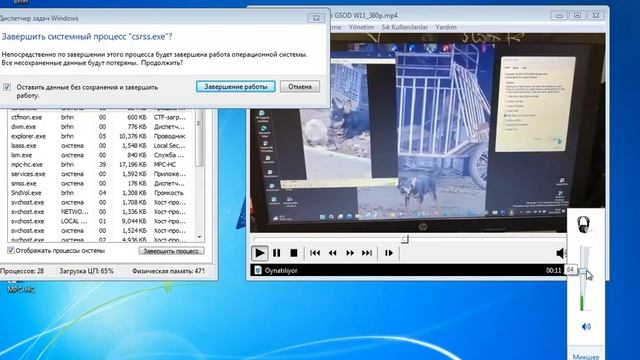
Task: Click the "Отмена" button
Action: (x=300, y=87)
